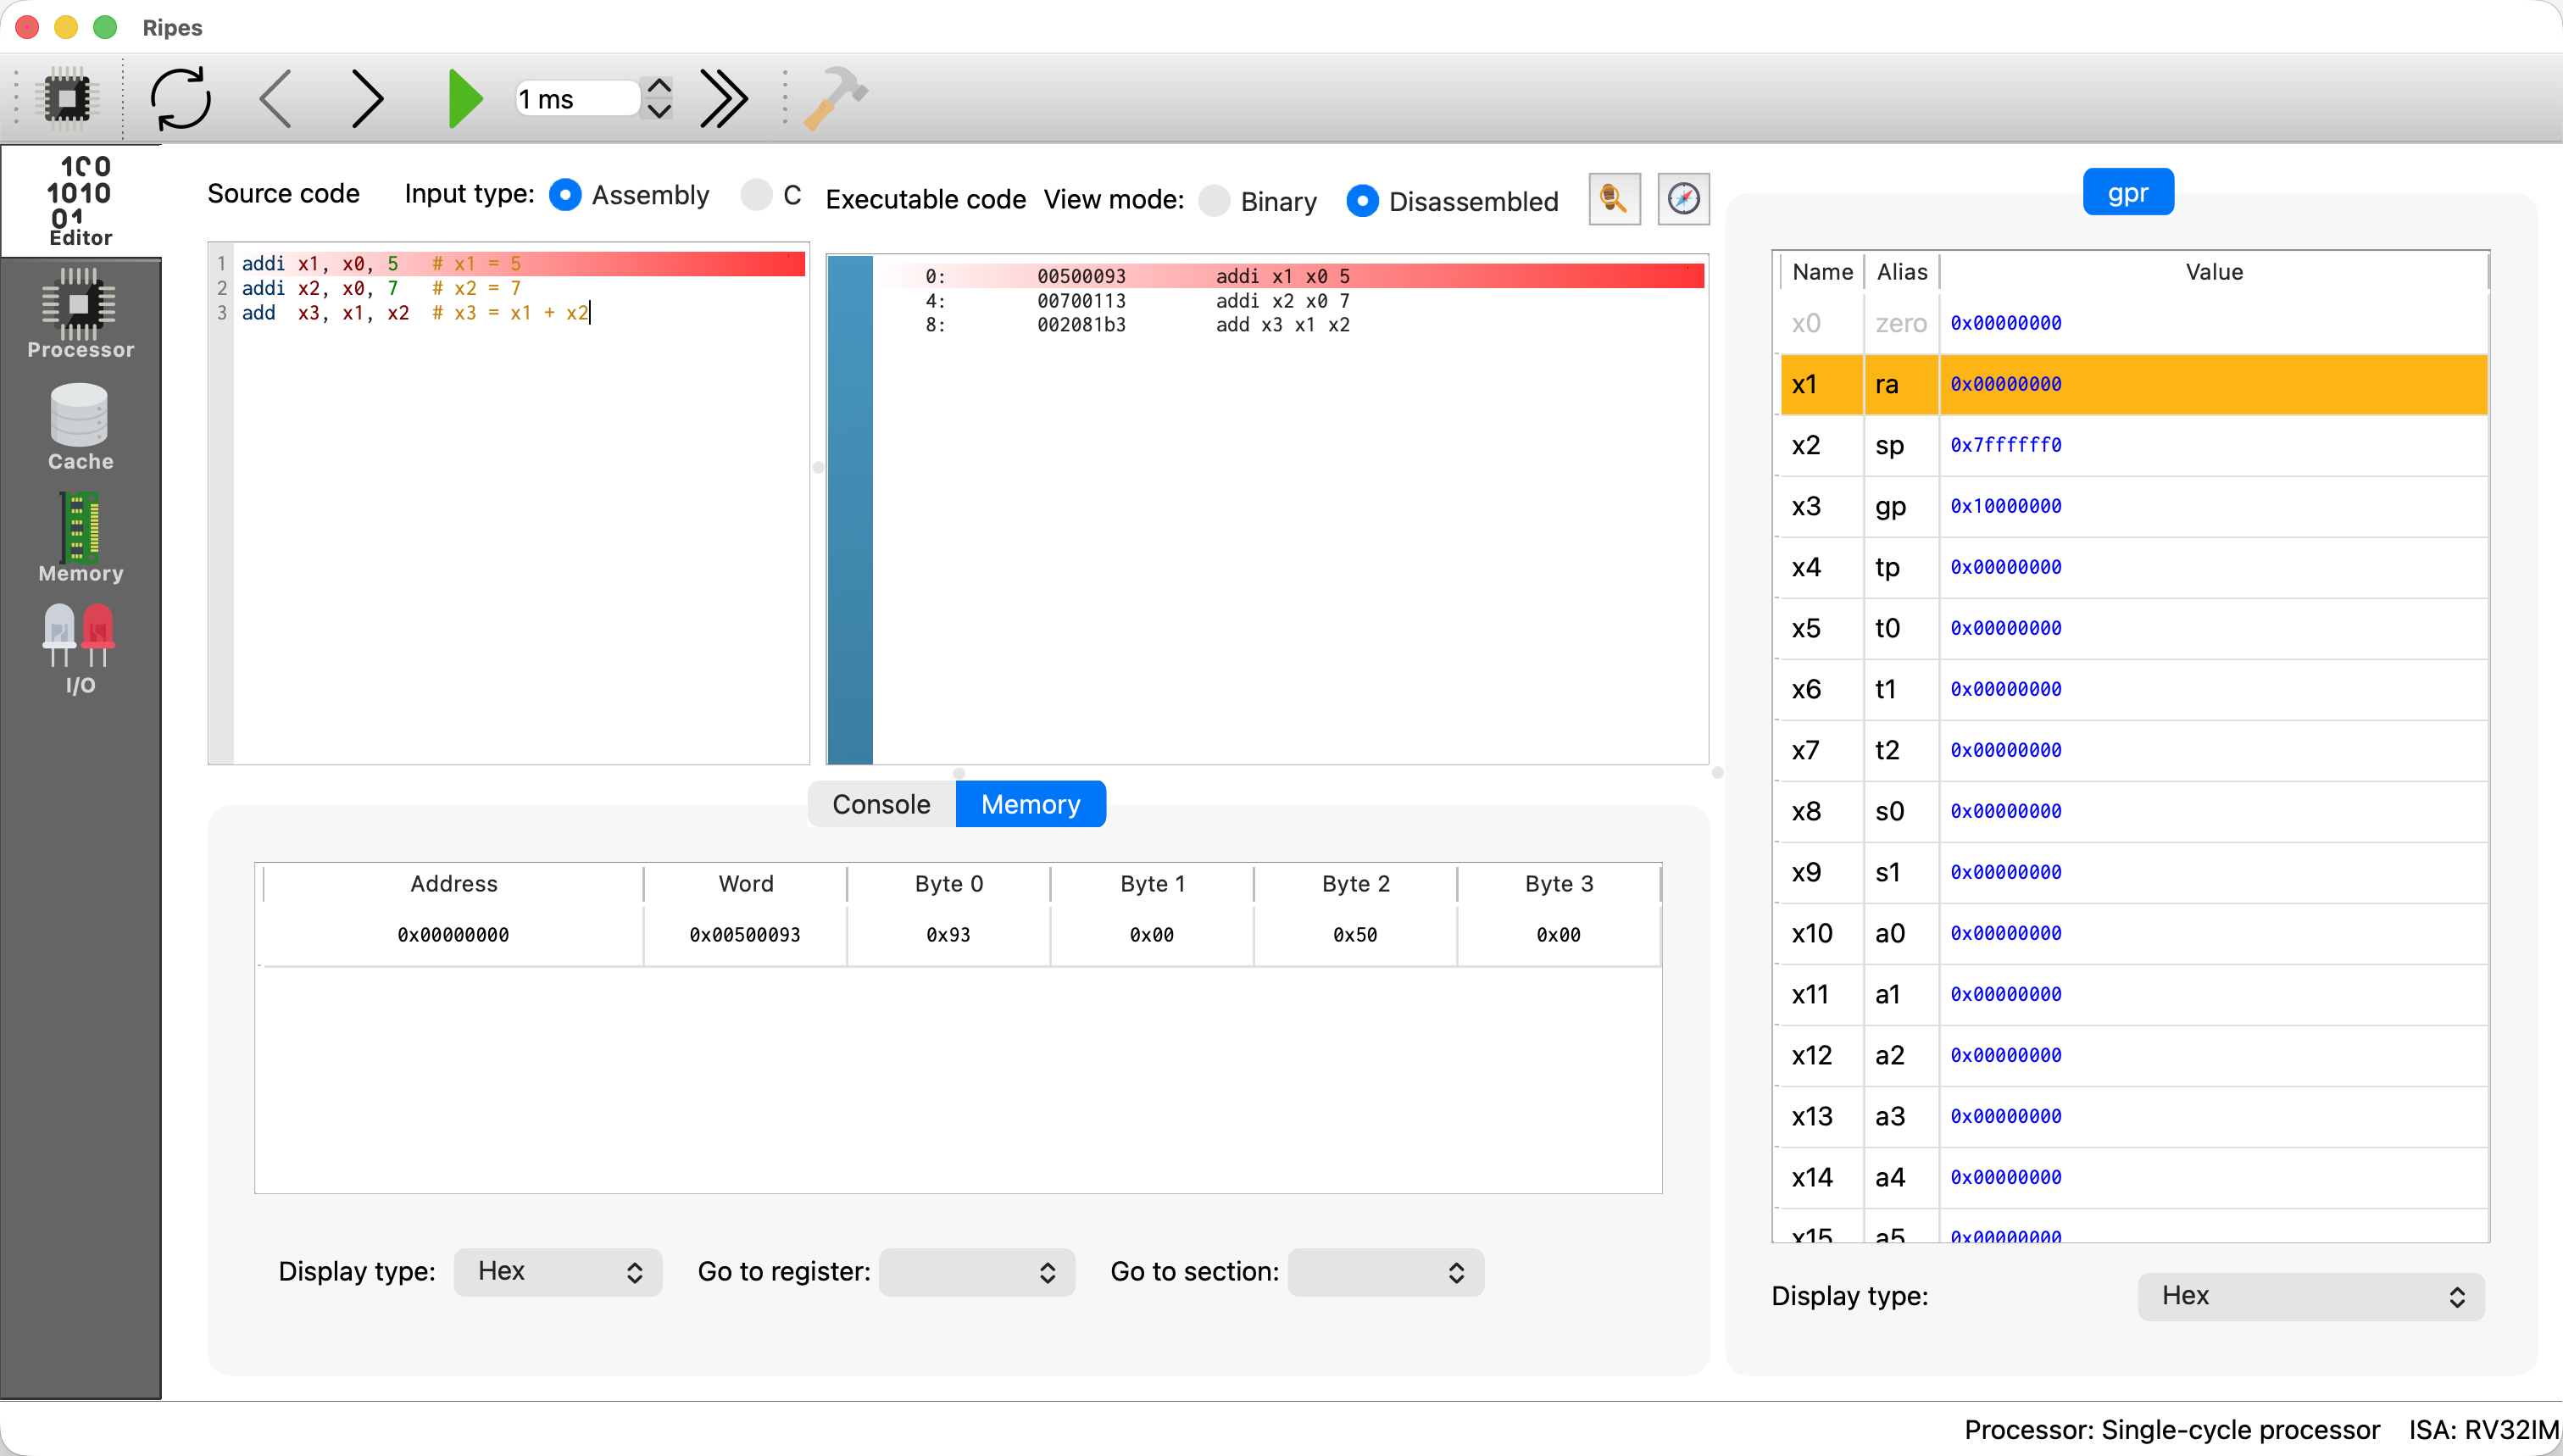Undo a clock cycle with left arrow

coord(275,98)
